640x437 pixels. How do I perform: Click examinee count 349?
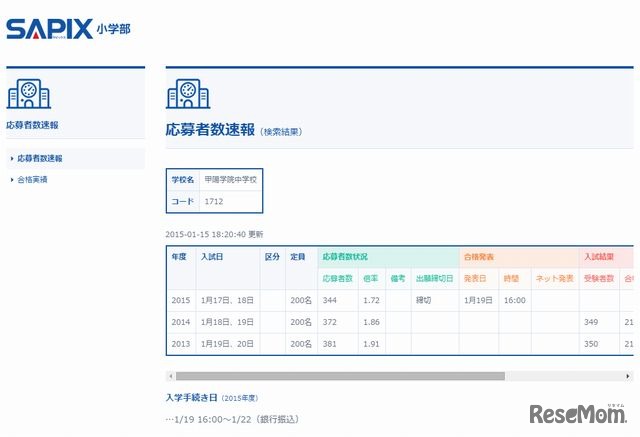point(591,322)
